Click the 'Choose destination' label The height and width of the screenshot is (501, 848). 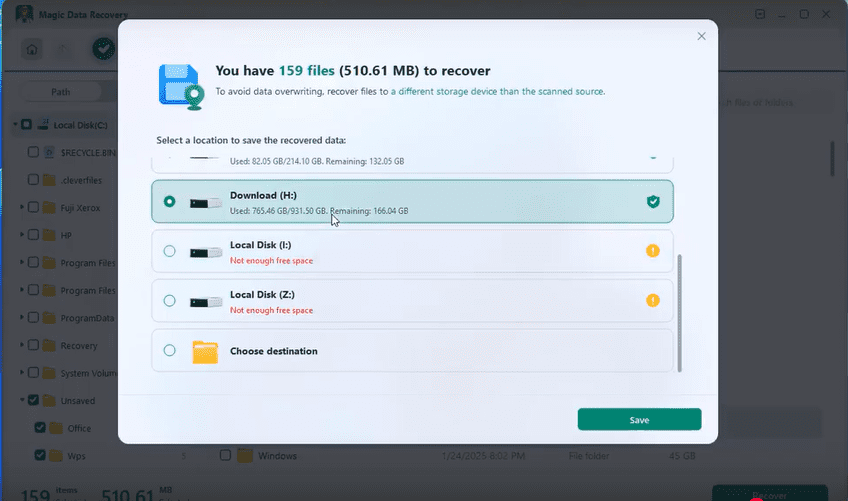click(x=274, y=351)
